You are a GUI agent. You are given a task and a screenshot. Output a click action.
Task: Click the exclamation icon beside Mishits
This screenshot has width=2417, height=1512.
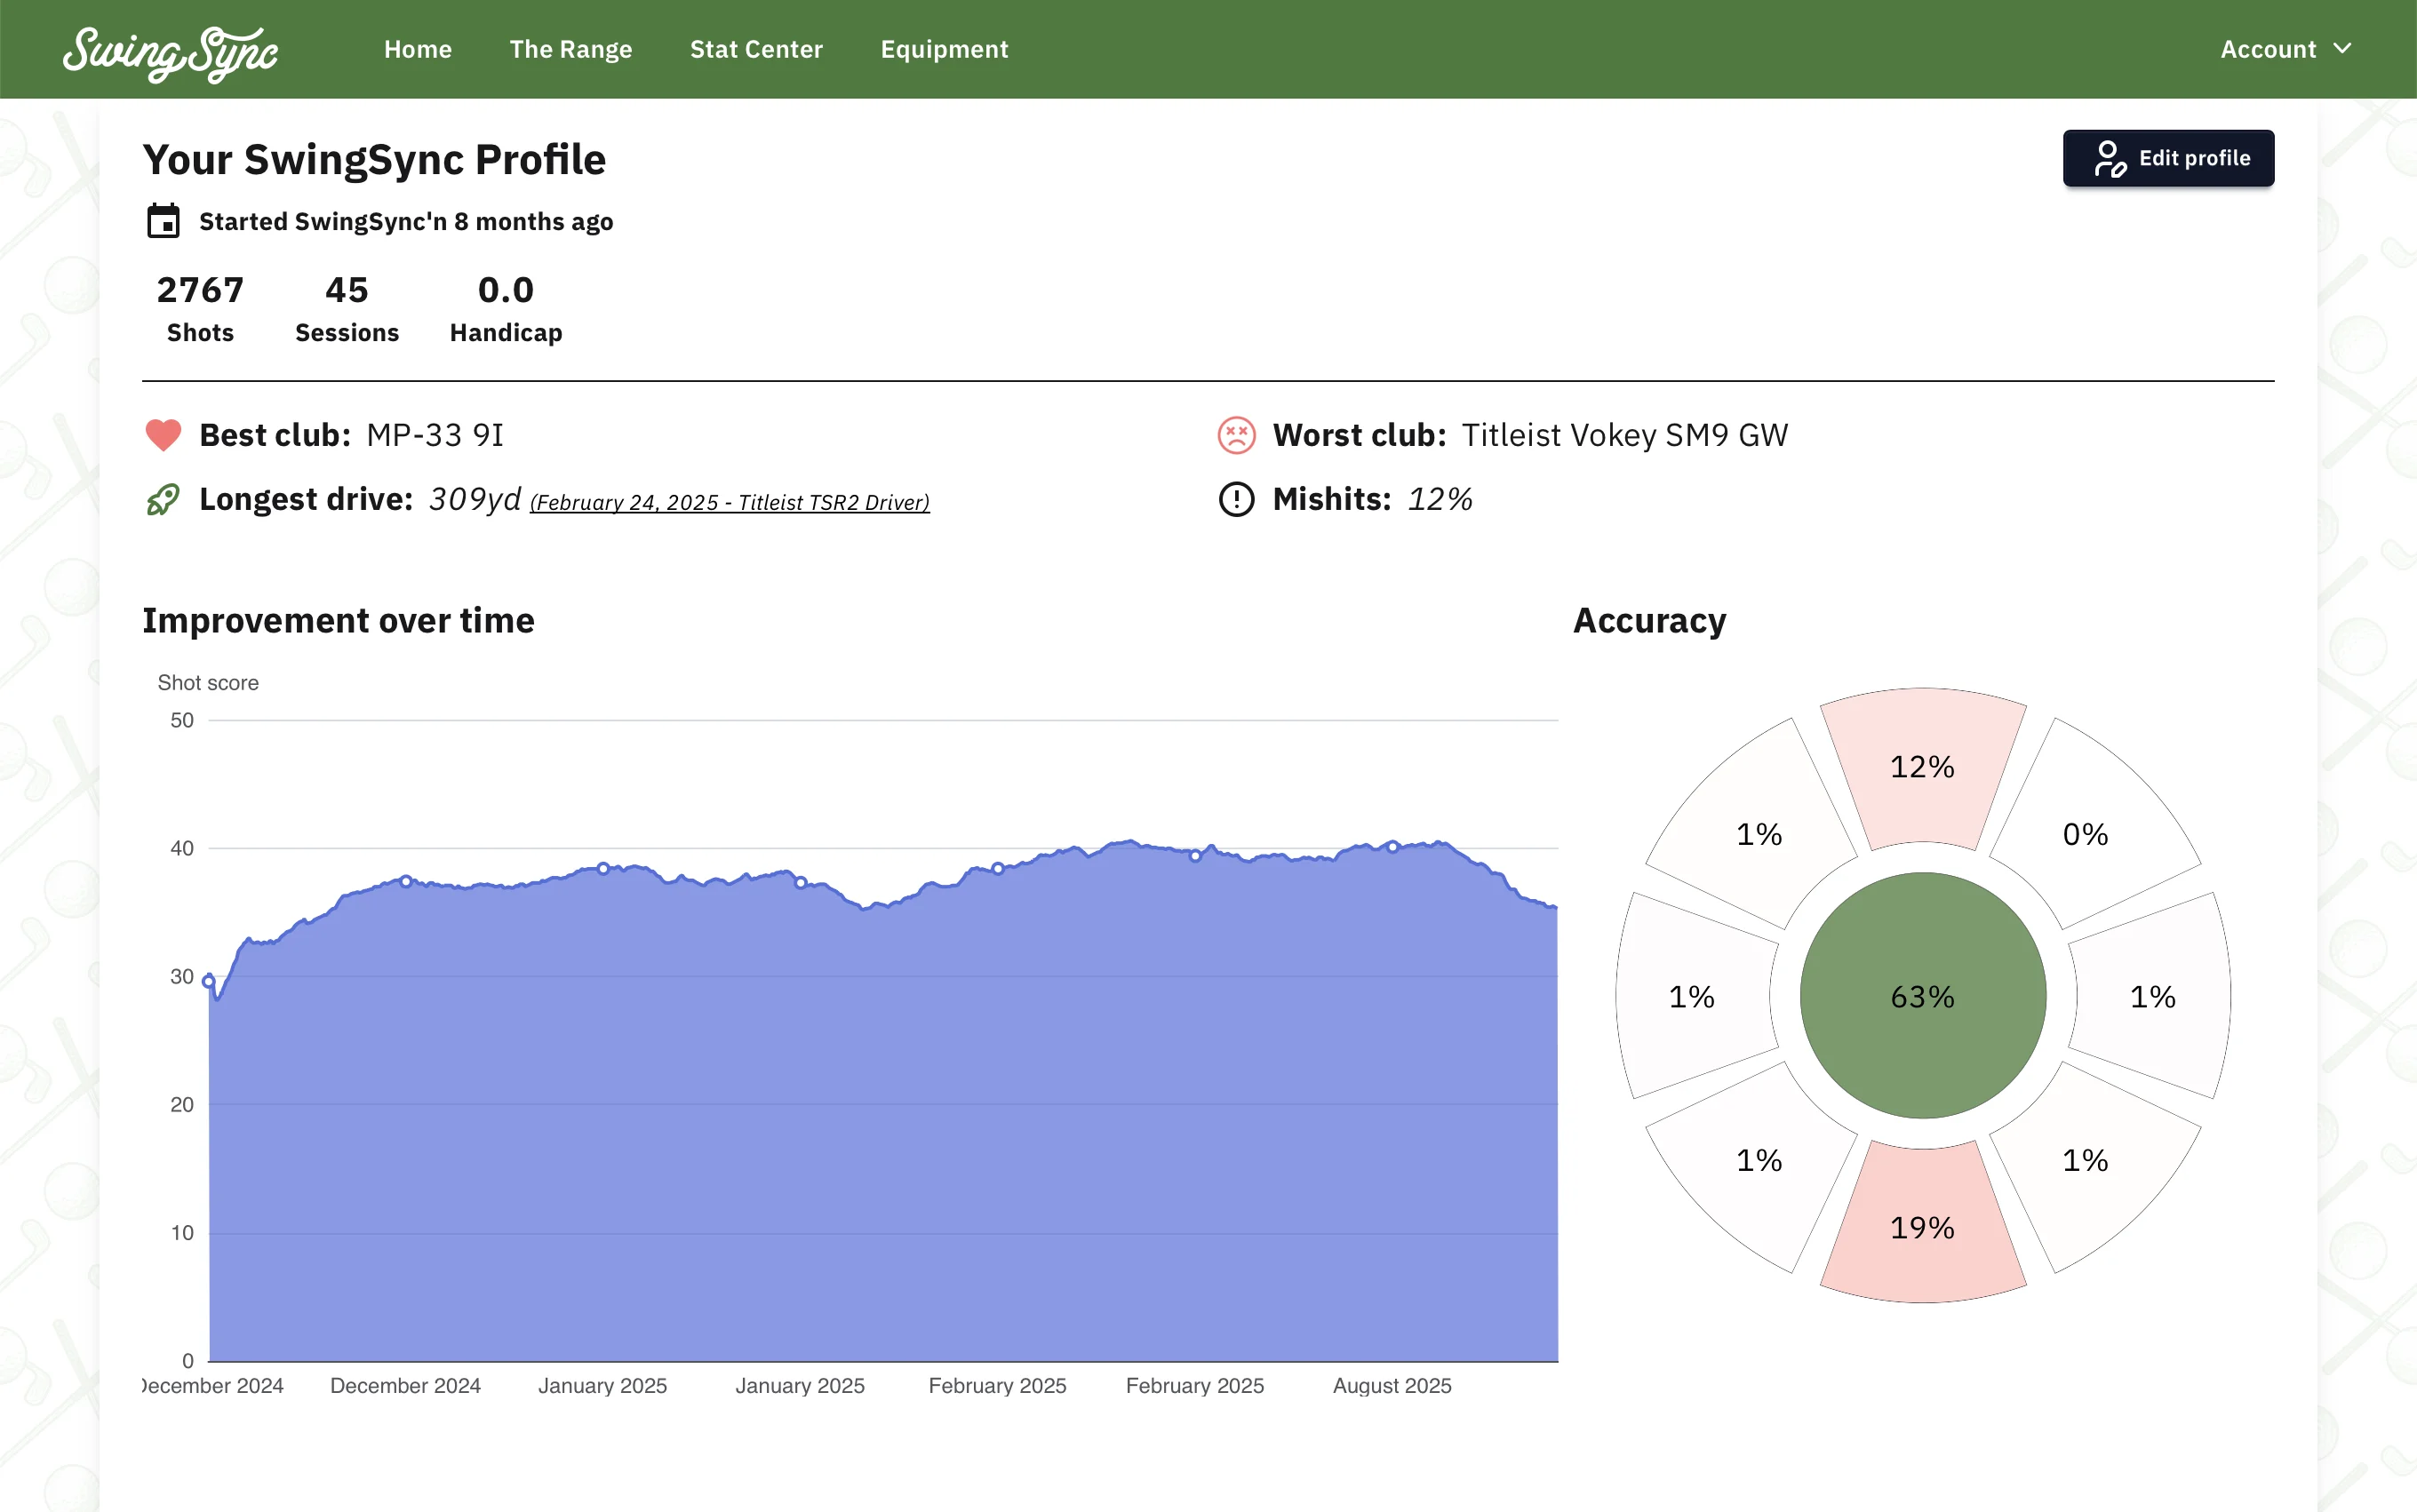point(1234,500)
